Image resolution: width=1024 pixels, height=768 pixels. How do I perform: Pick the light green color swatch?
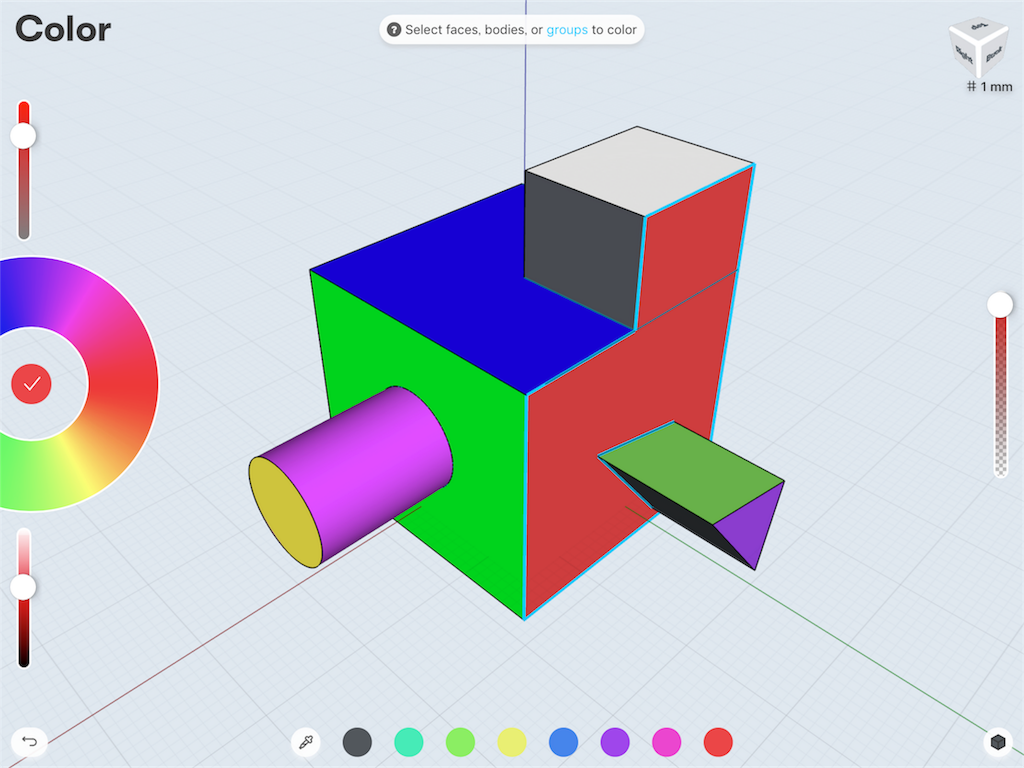coord(460,742)
